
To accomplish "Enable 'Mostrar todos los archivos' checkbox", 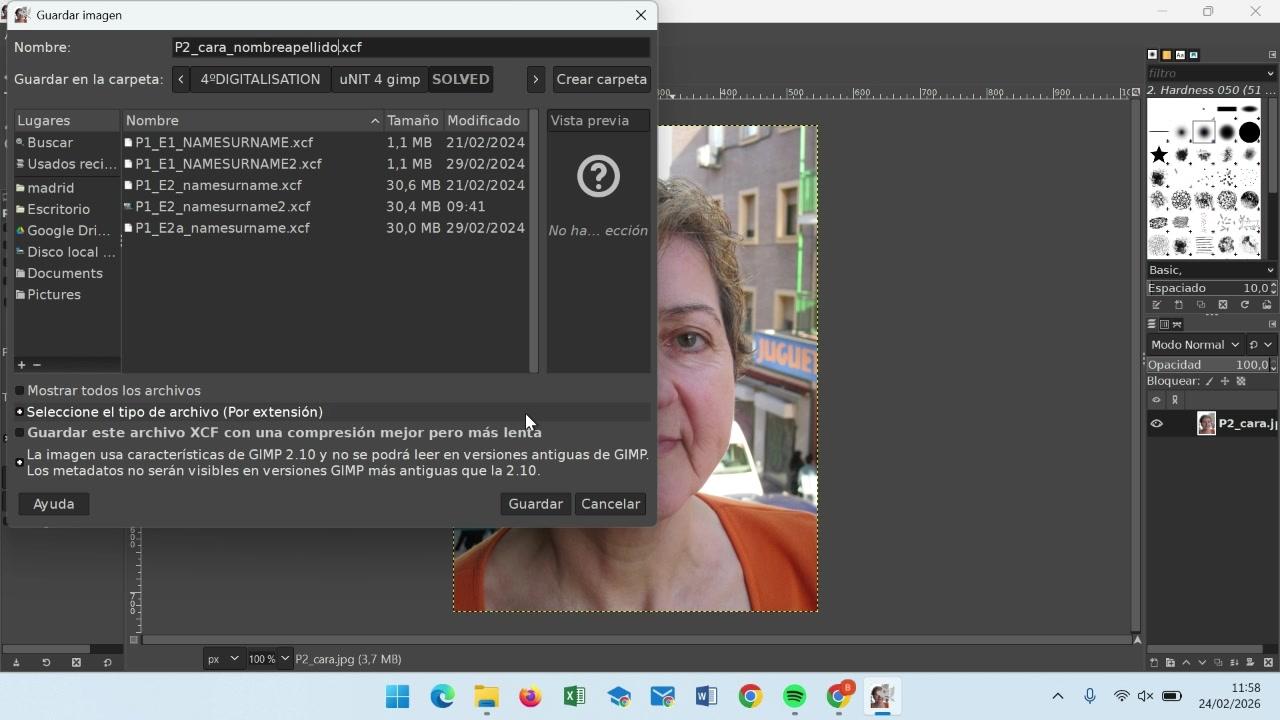I will 20,391.
